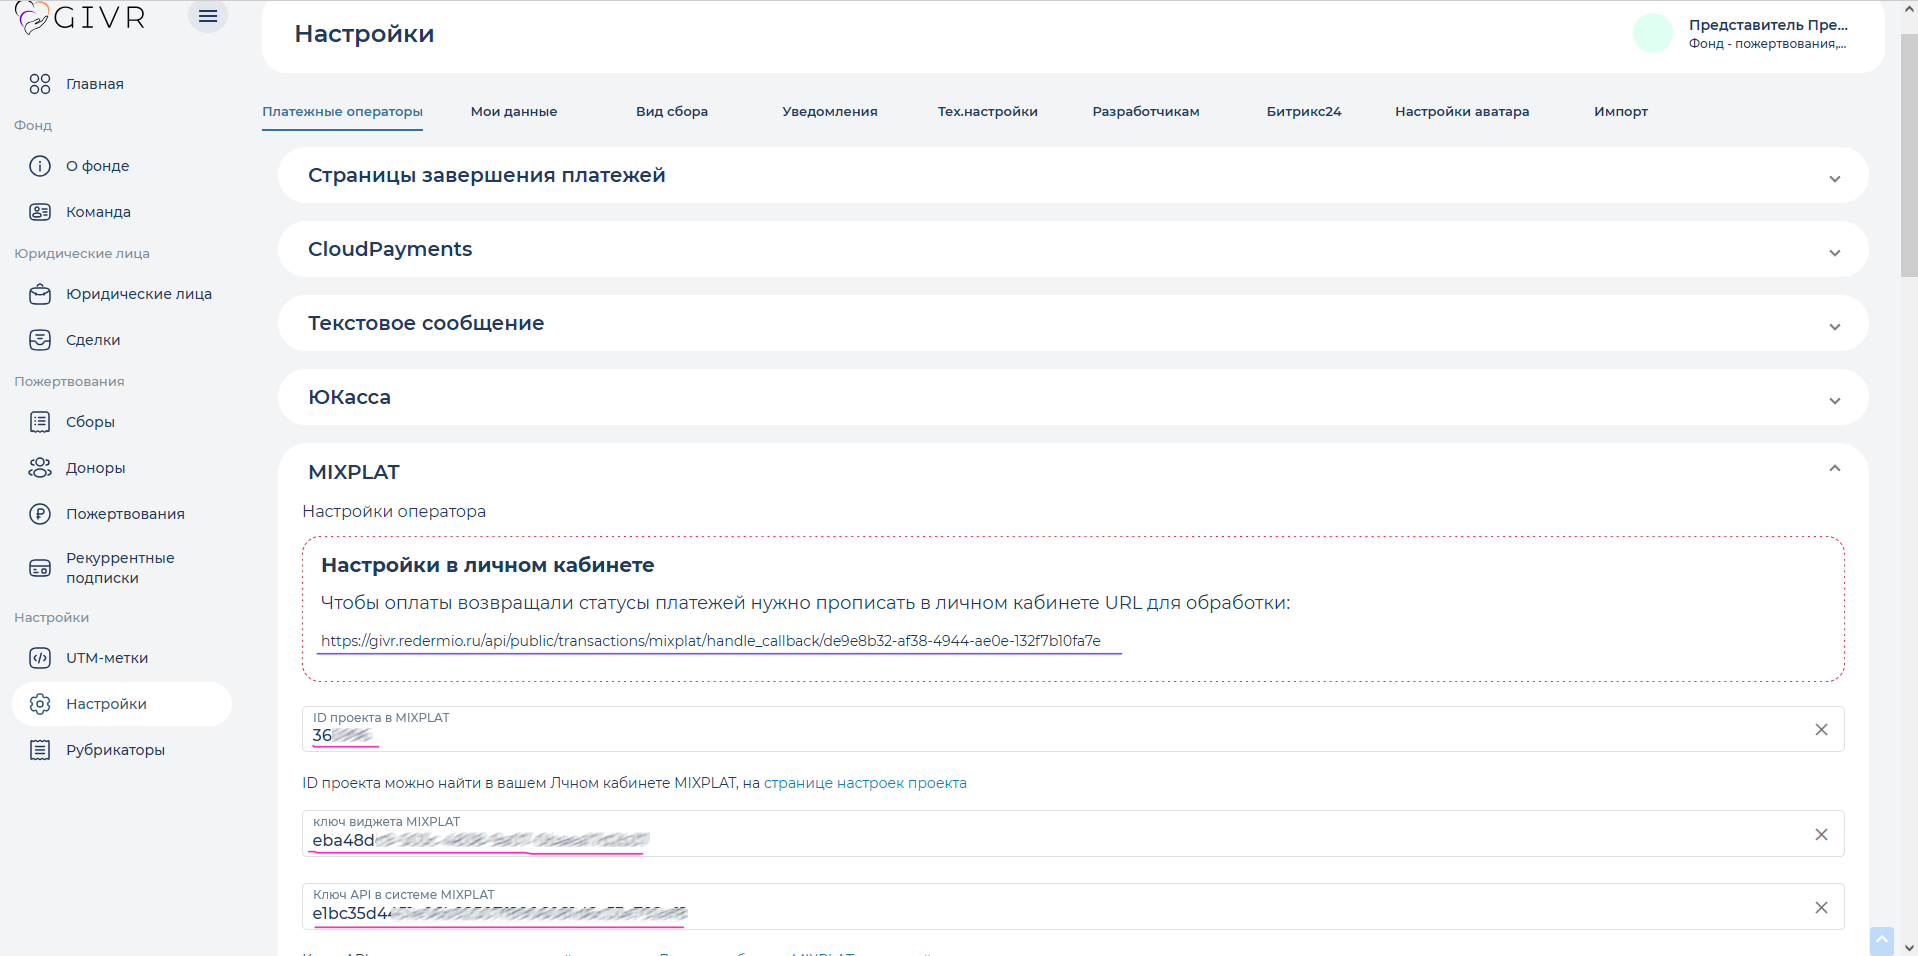Click the Настройки page title

click(x=364, y=34)
